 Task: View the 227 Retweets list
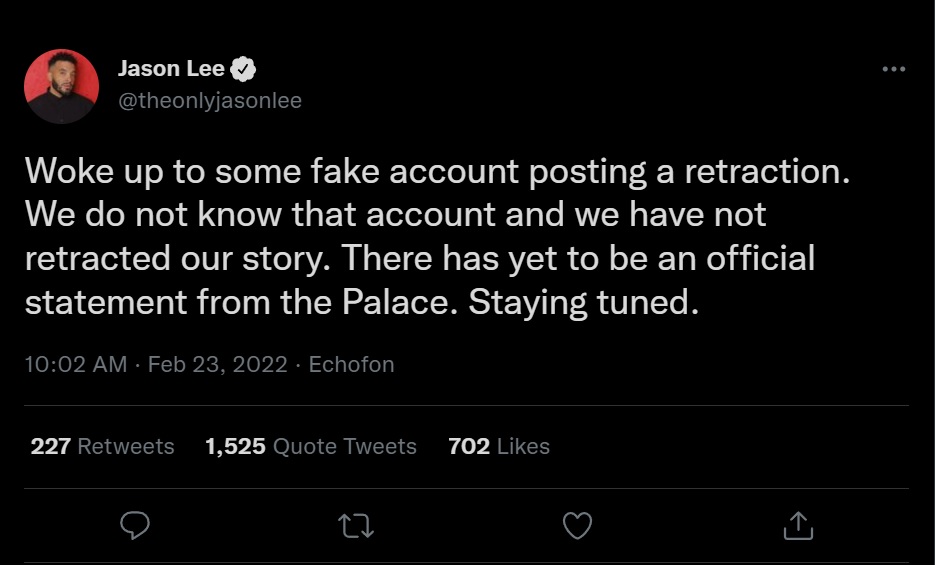pyautogui.click(x=102, y=446)
